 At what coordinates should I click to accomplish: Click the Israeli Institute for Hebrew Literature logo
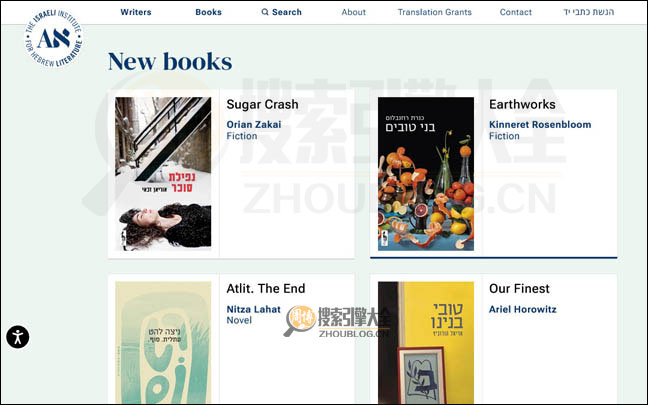point(54,38)
